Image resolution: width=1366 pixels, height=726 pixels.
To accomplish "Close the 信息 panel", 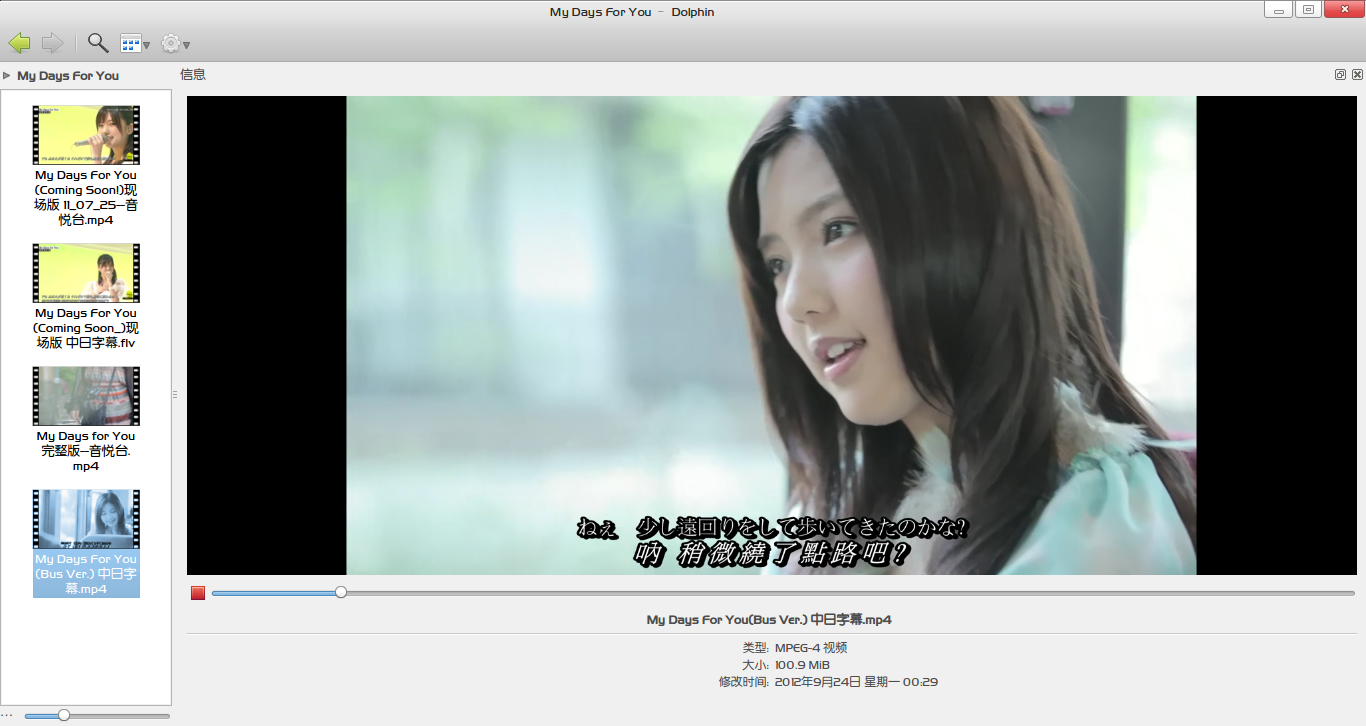I will coord(1357,75).
